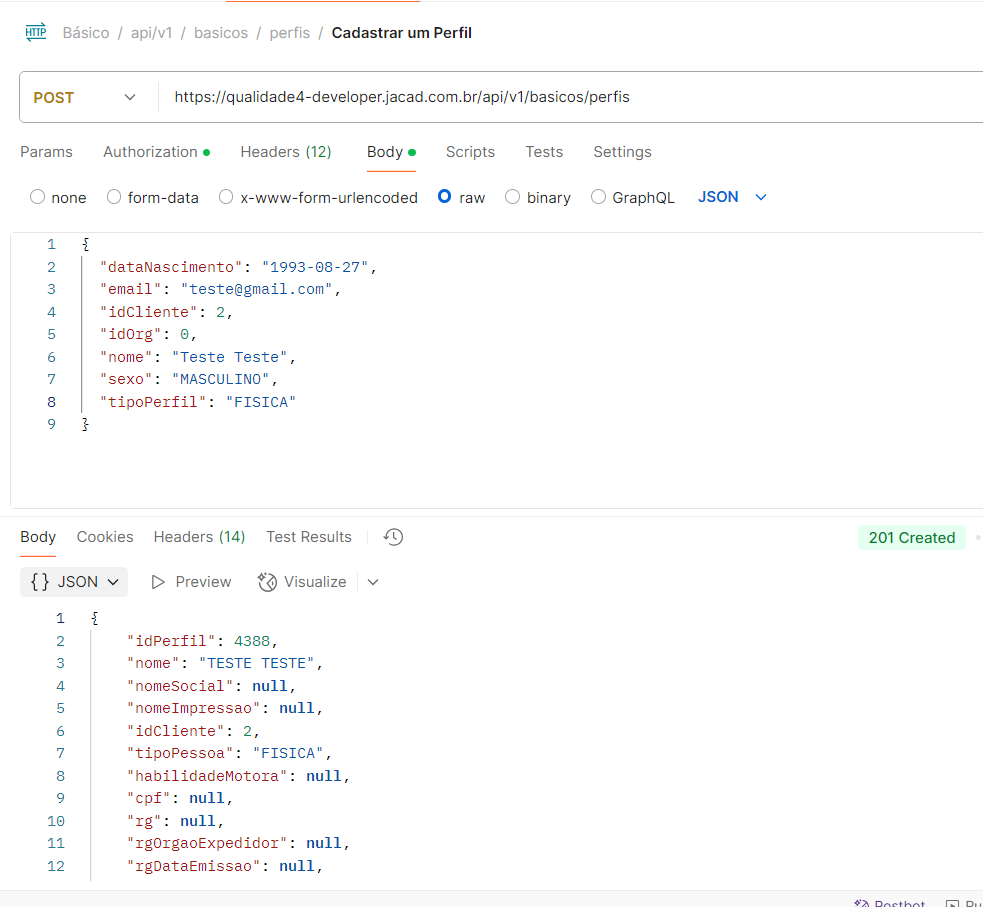Select the request Body tab
This screenshot has width=983, height=907.
[391, 152]
